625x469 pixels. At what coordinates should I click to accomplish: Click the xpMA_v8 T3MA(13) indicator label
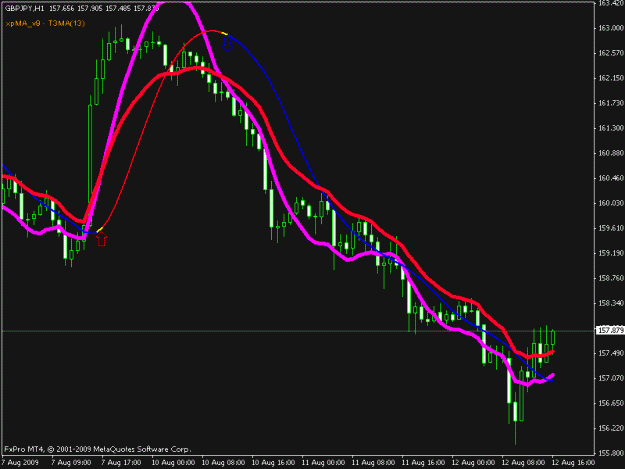45,23
